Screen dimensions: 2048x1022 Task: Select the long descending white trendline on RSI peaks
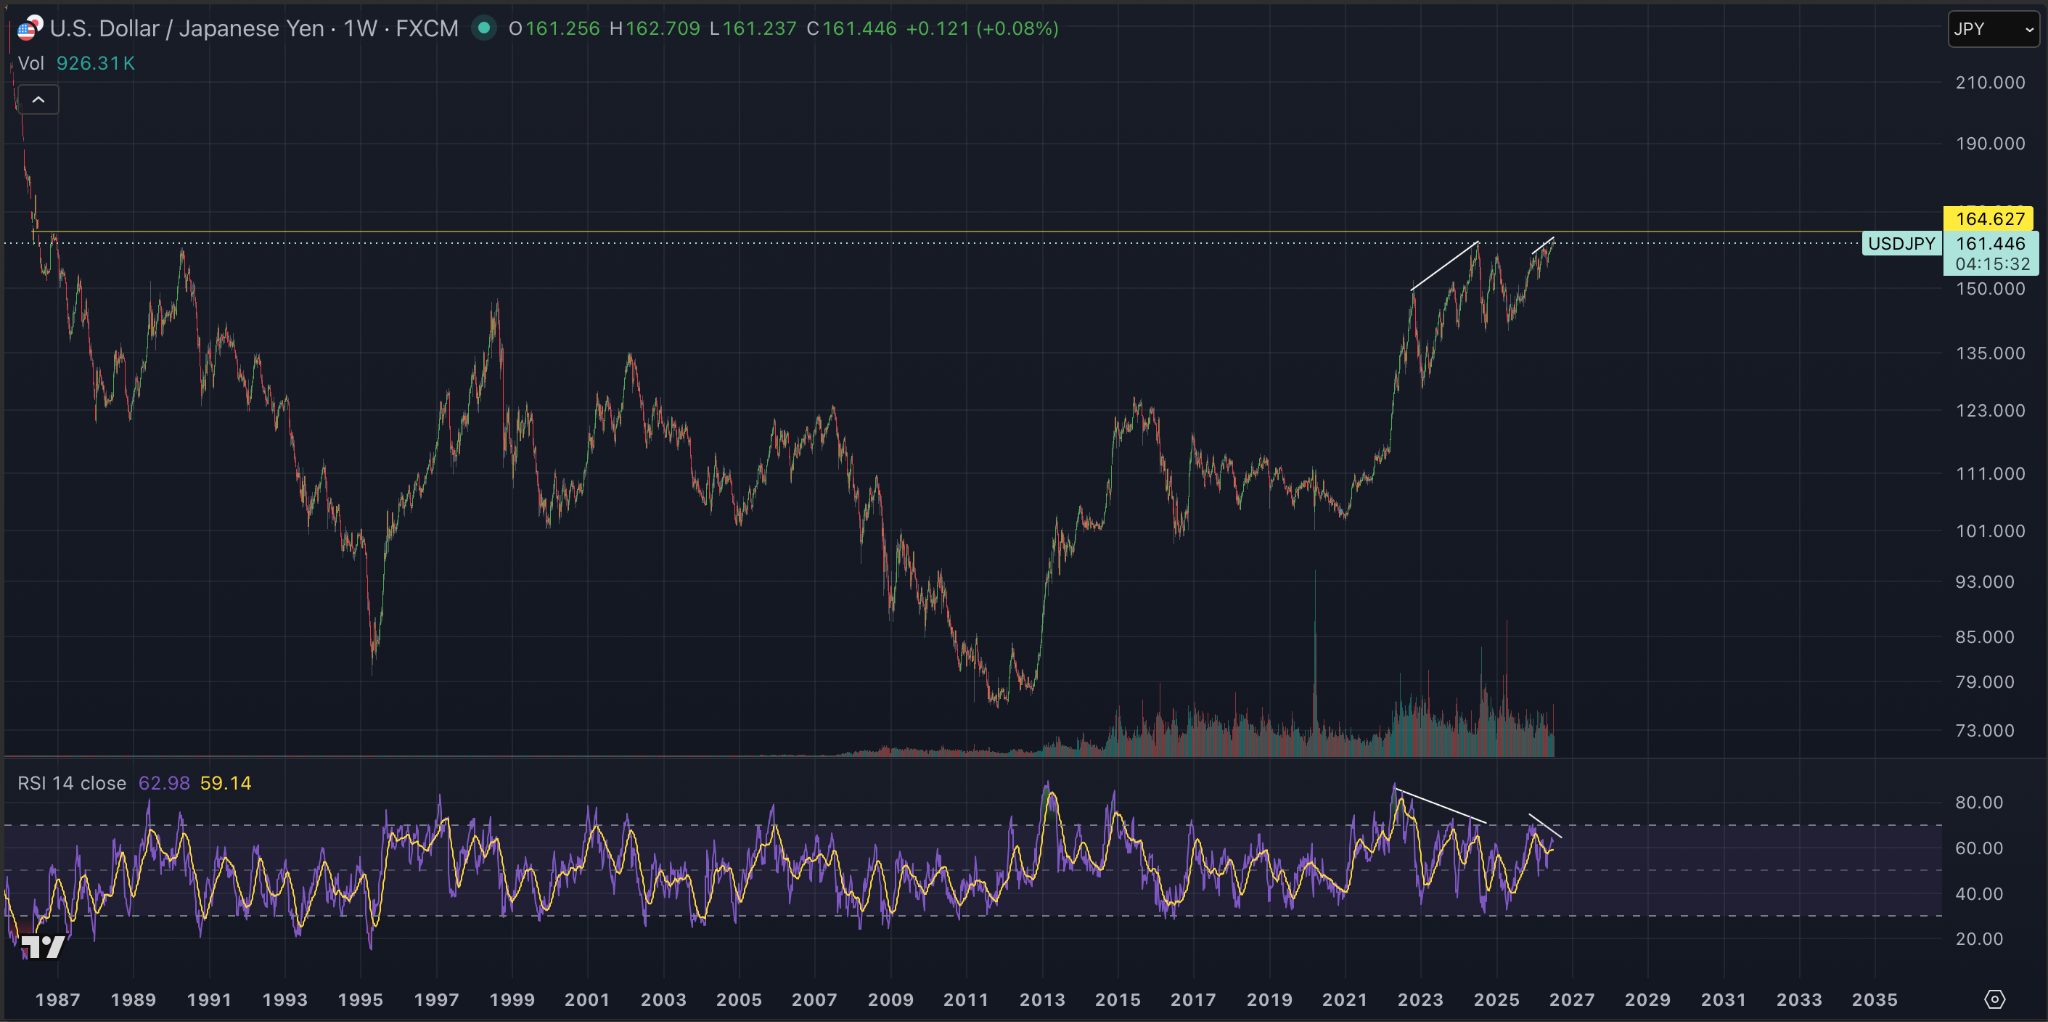click(x=1441, y=807)
